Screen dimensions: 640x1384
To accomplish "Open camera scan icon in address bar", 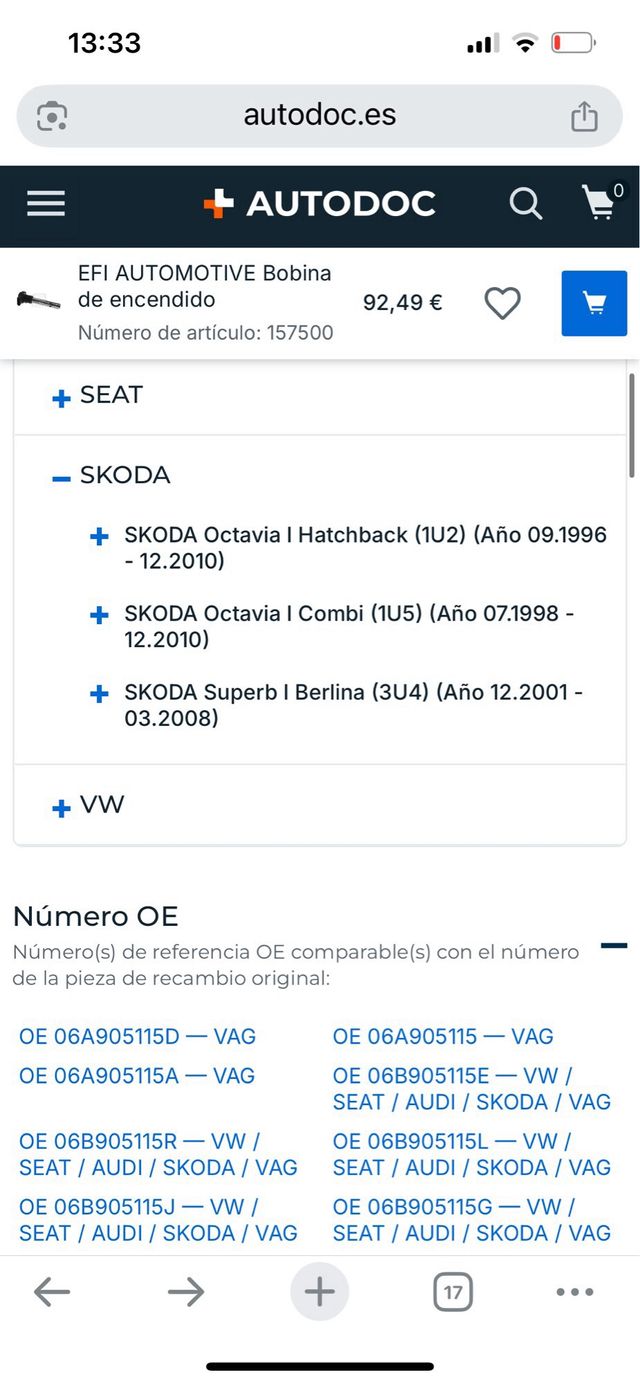I will pos(52,116).
